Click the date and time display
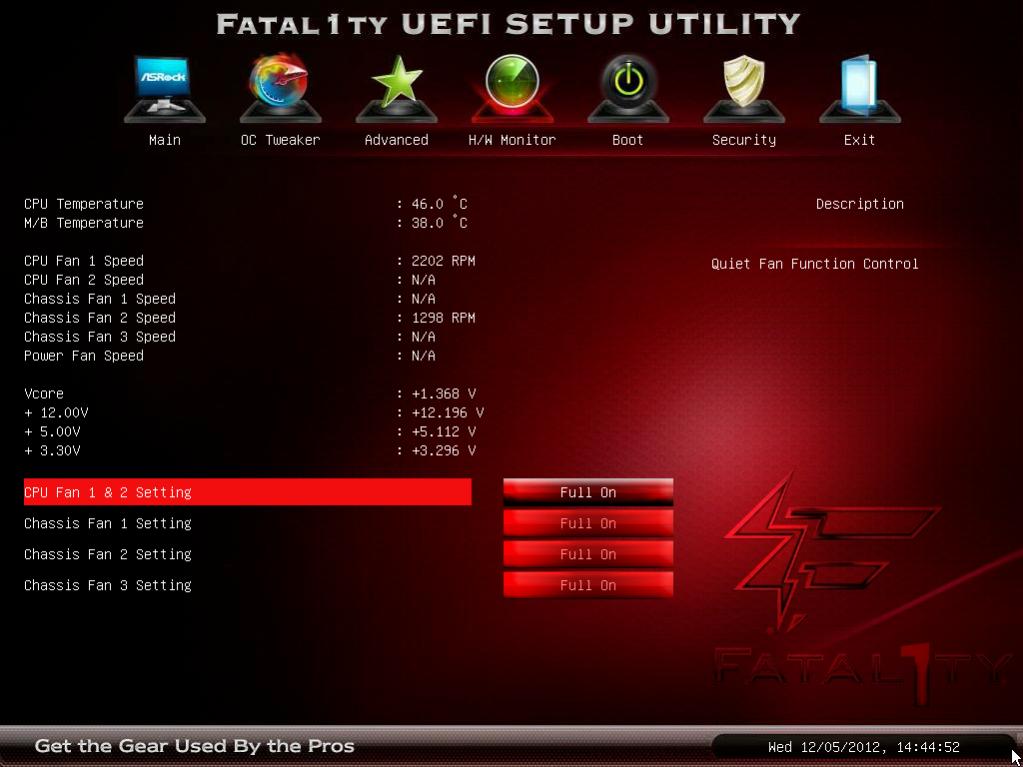The width and height of the screenshot is (1023, 767). pos(863,747)
